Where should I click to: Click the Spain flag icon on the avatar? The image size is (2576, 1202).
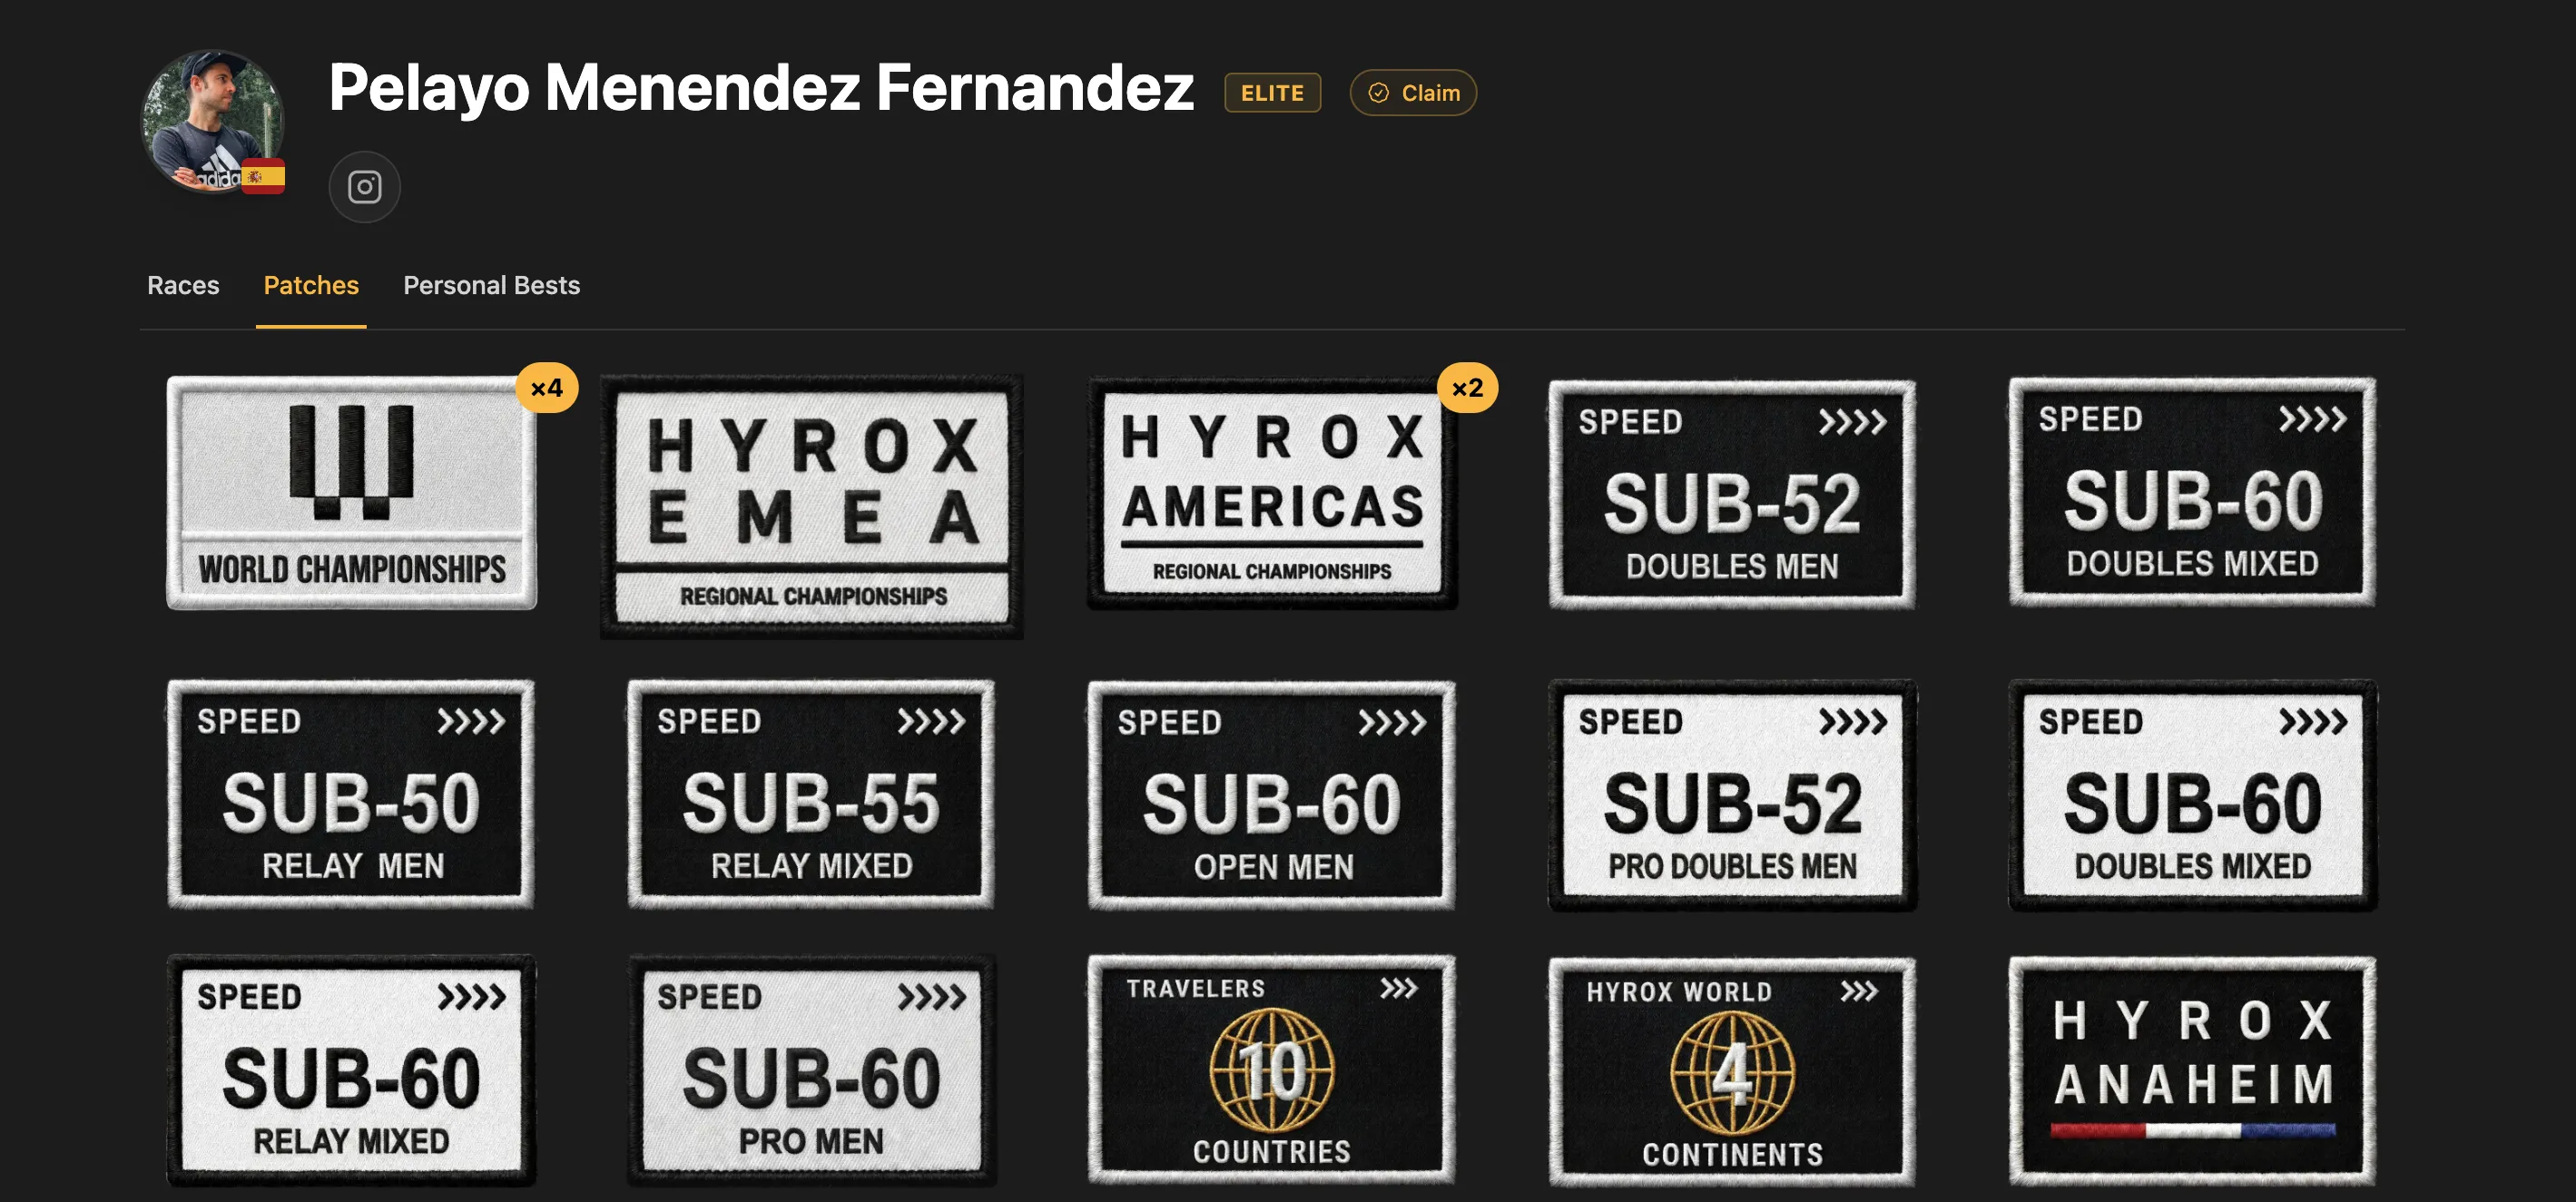[x=264, y=177]
